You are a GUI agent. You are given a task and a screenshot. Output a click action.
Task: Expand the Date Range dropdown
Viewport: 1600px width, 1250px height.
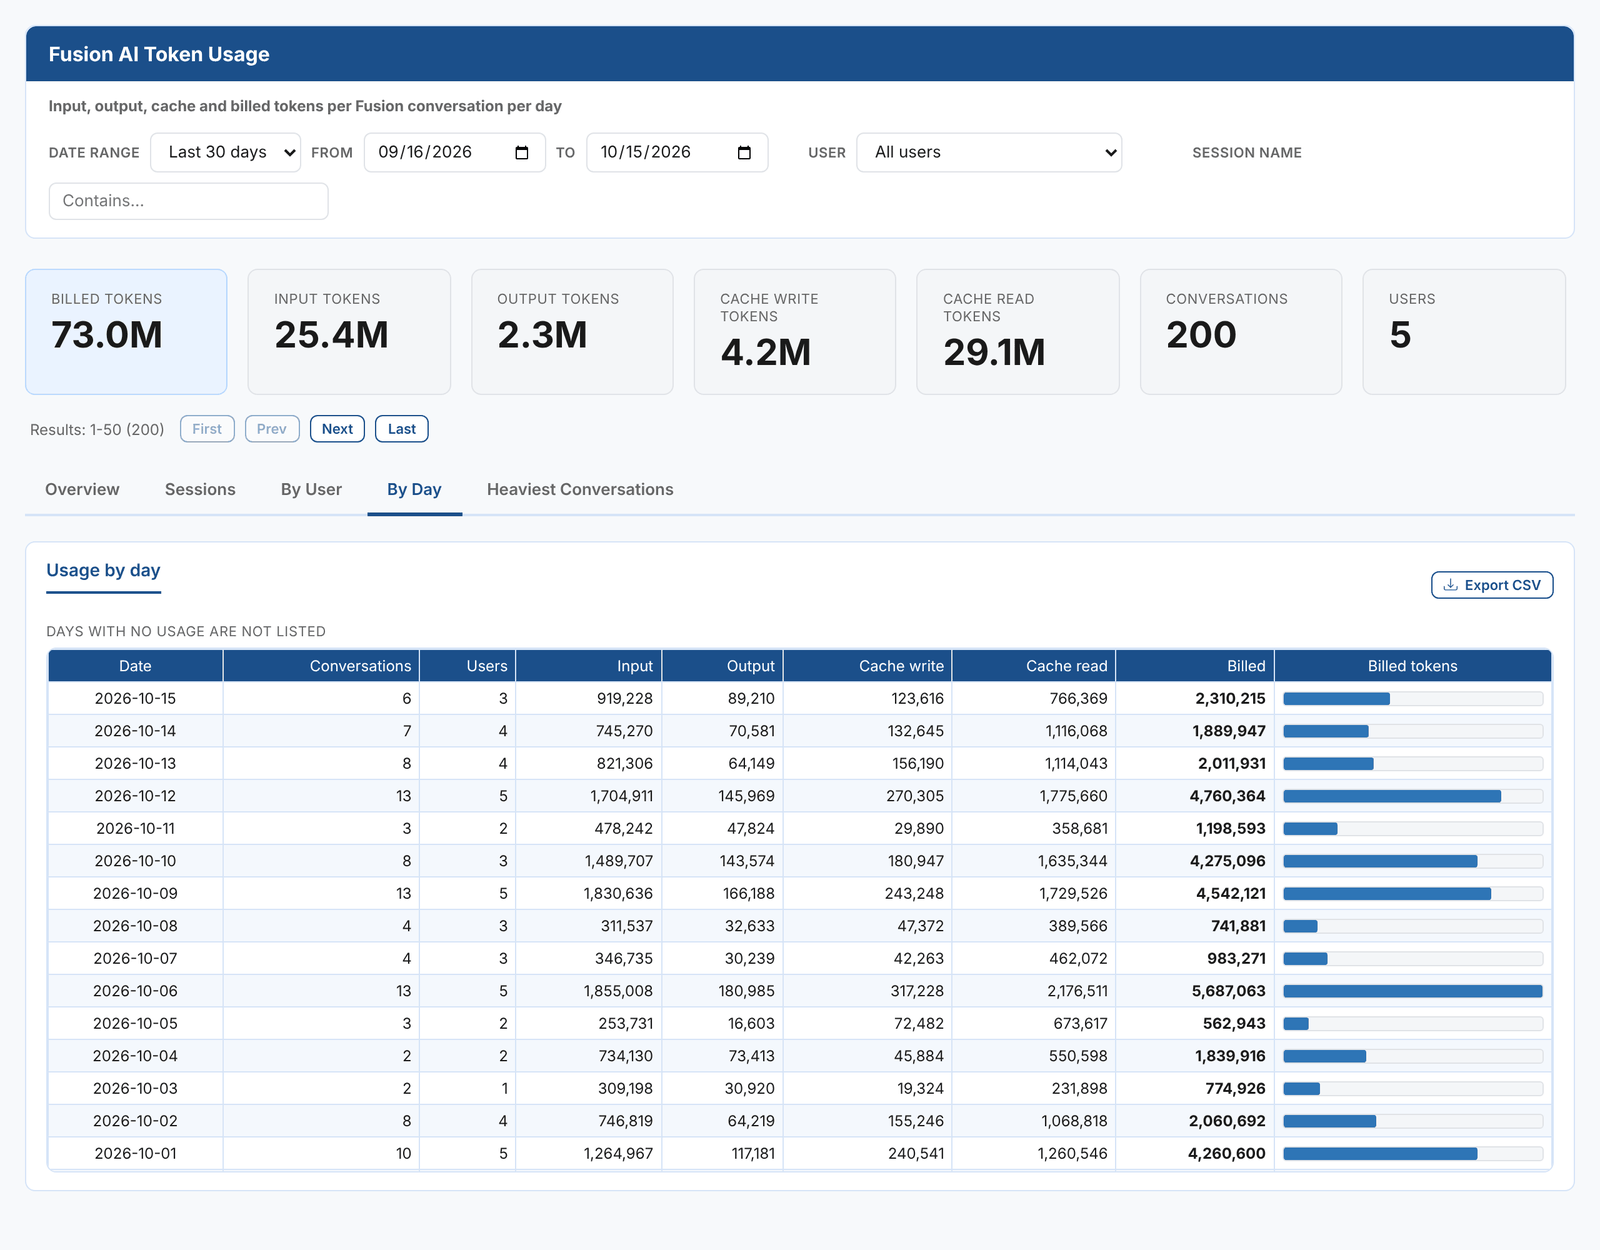pyautogui.click(x=225, y=153)
